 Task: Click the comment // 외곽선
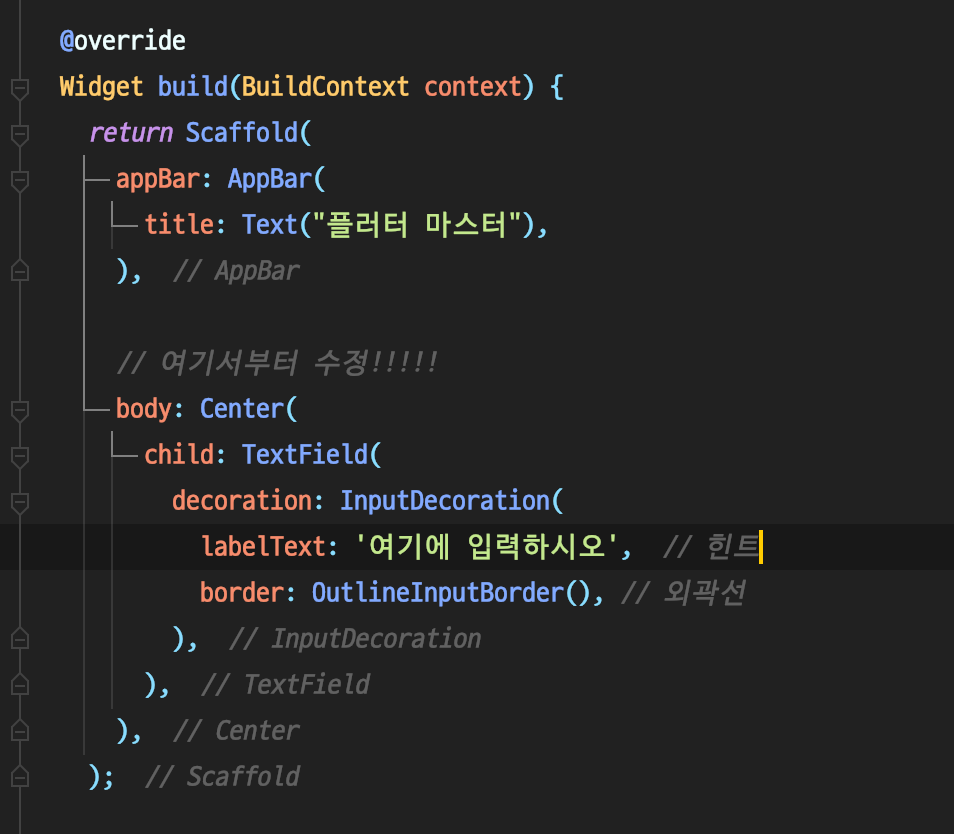683,592
